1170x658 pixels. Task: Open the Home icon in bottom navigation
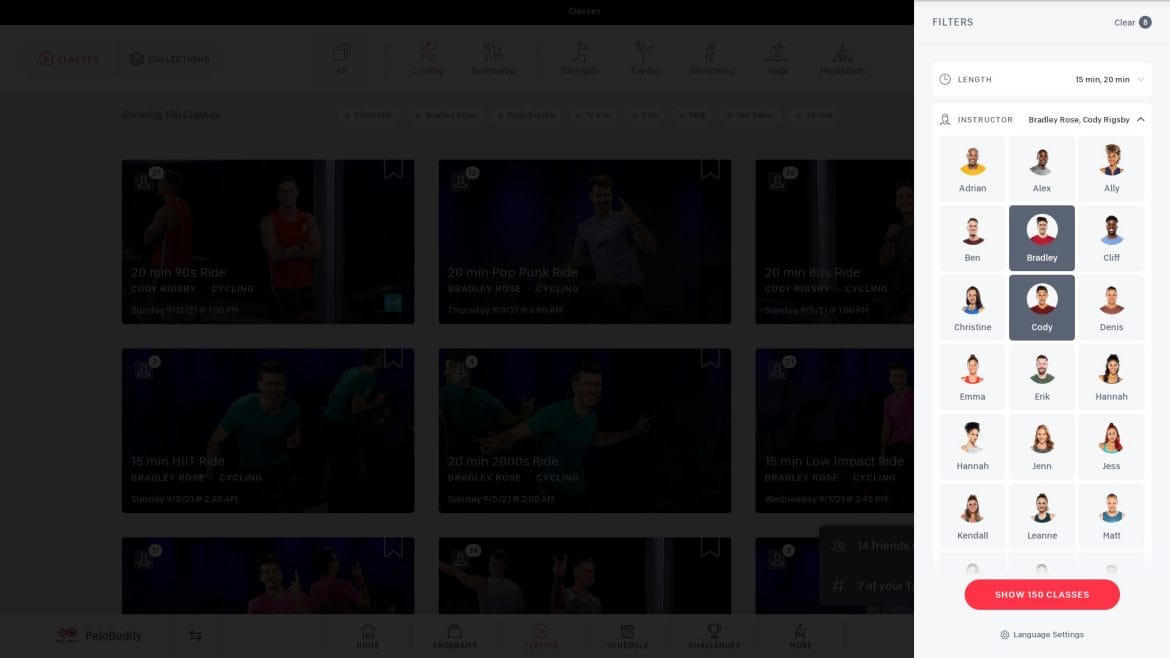pyautogui.click(x=367, y=631)
